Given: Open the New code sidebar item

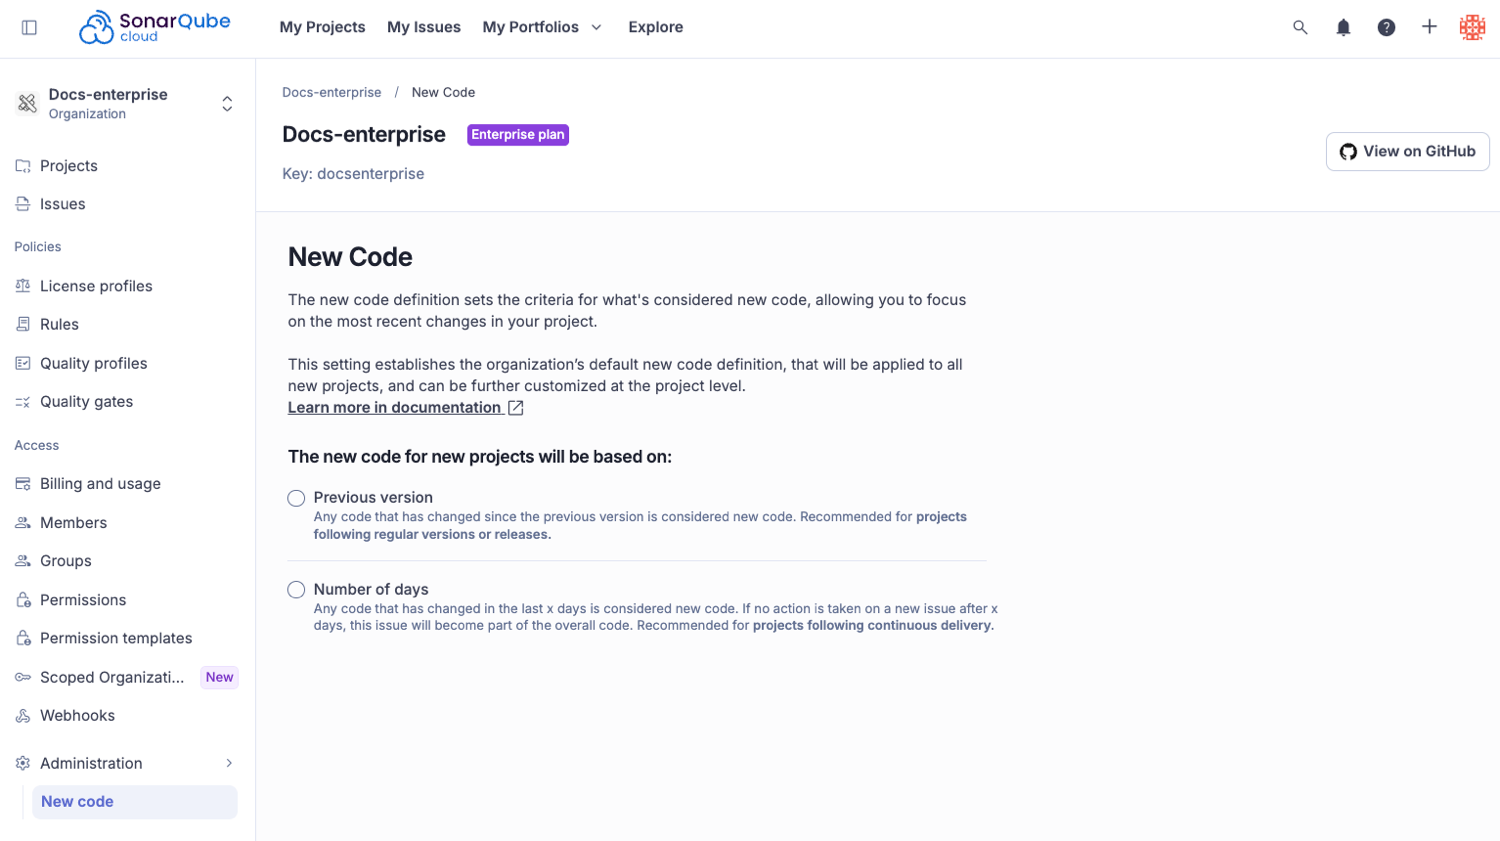Looking at the screenshot, I should pos(135,802).
